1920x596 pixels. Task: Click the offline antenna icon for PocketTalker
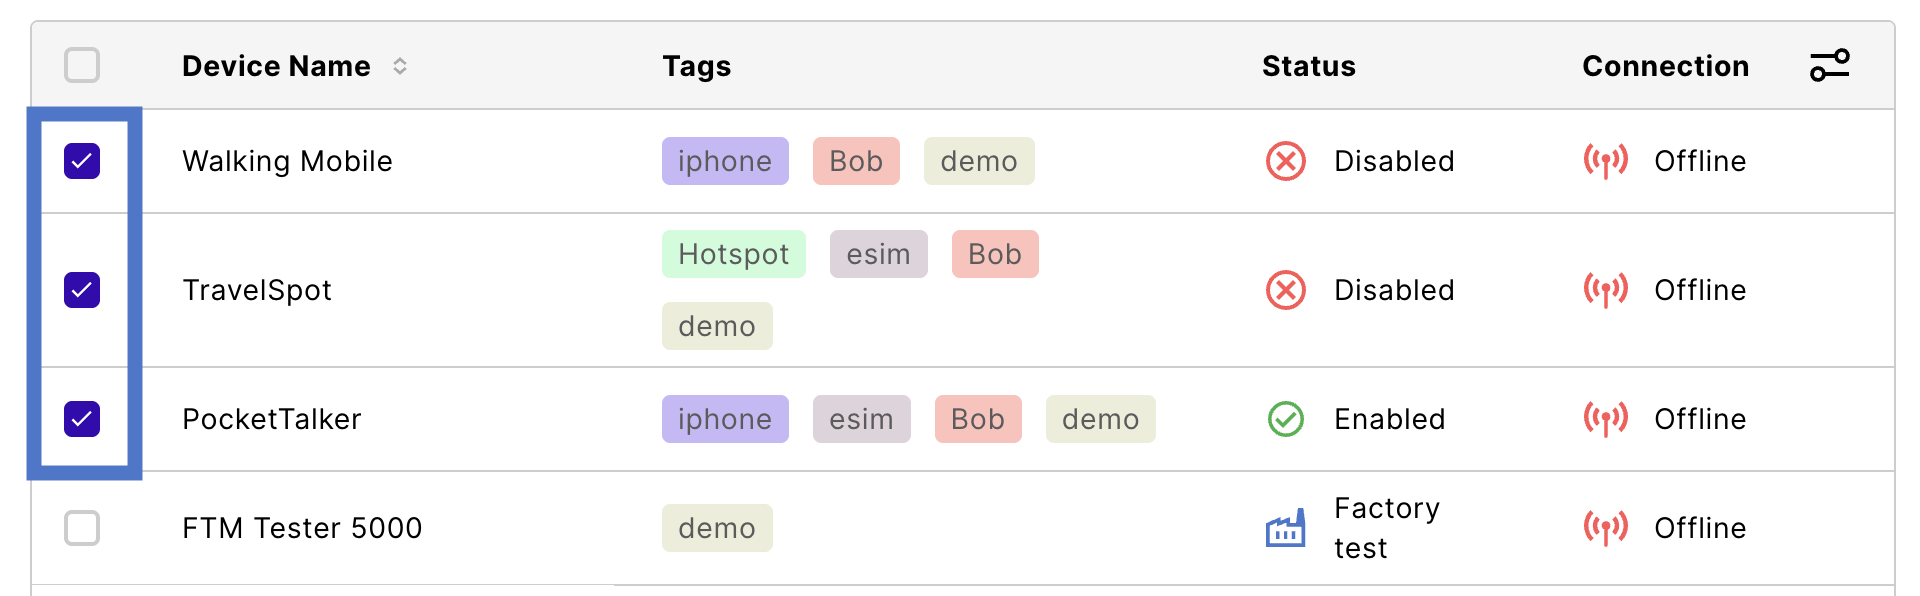point(1606,419)
